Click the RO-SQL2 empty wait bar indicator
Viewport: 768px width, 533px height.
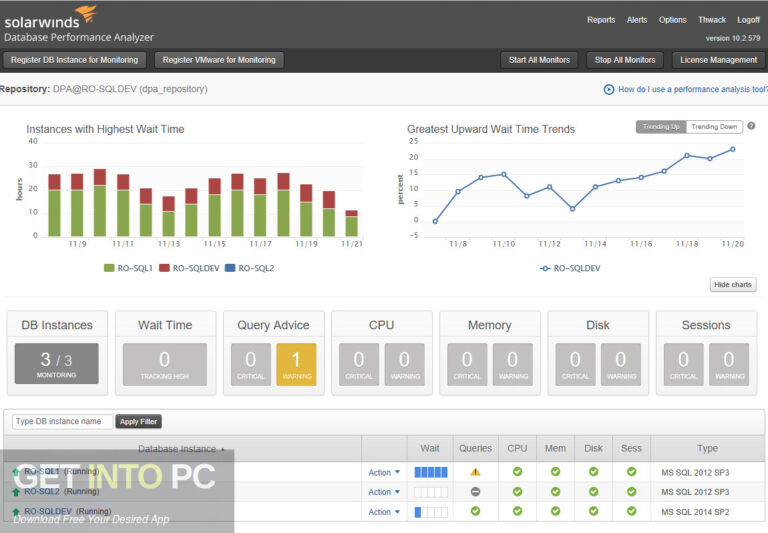(x=431, y=492)
